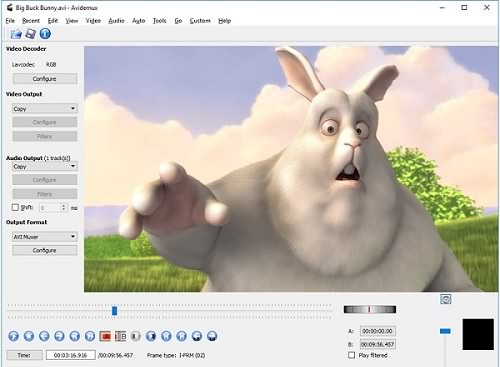The image size is (500, 367).
Task: Toggle Play filtered checkbox
Action: coord(351,355)
